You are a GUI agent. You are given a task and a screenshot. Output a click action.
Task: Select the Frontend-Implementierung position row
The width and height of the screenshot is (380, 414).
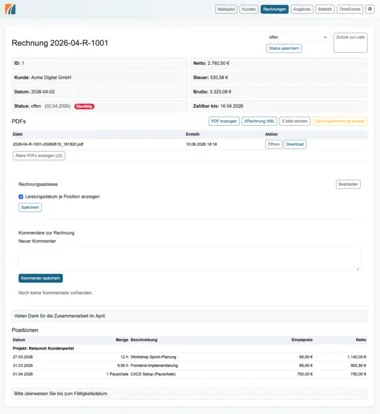[x=189, y=366]
